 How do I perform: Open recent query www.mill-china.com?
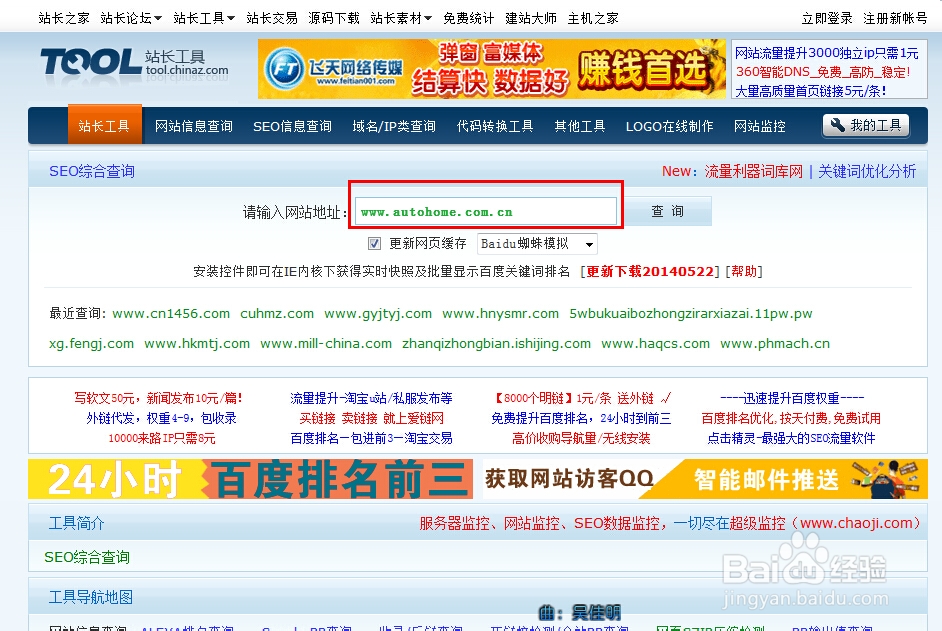tap(326, 344)
